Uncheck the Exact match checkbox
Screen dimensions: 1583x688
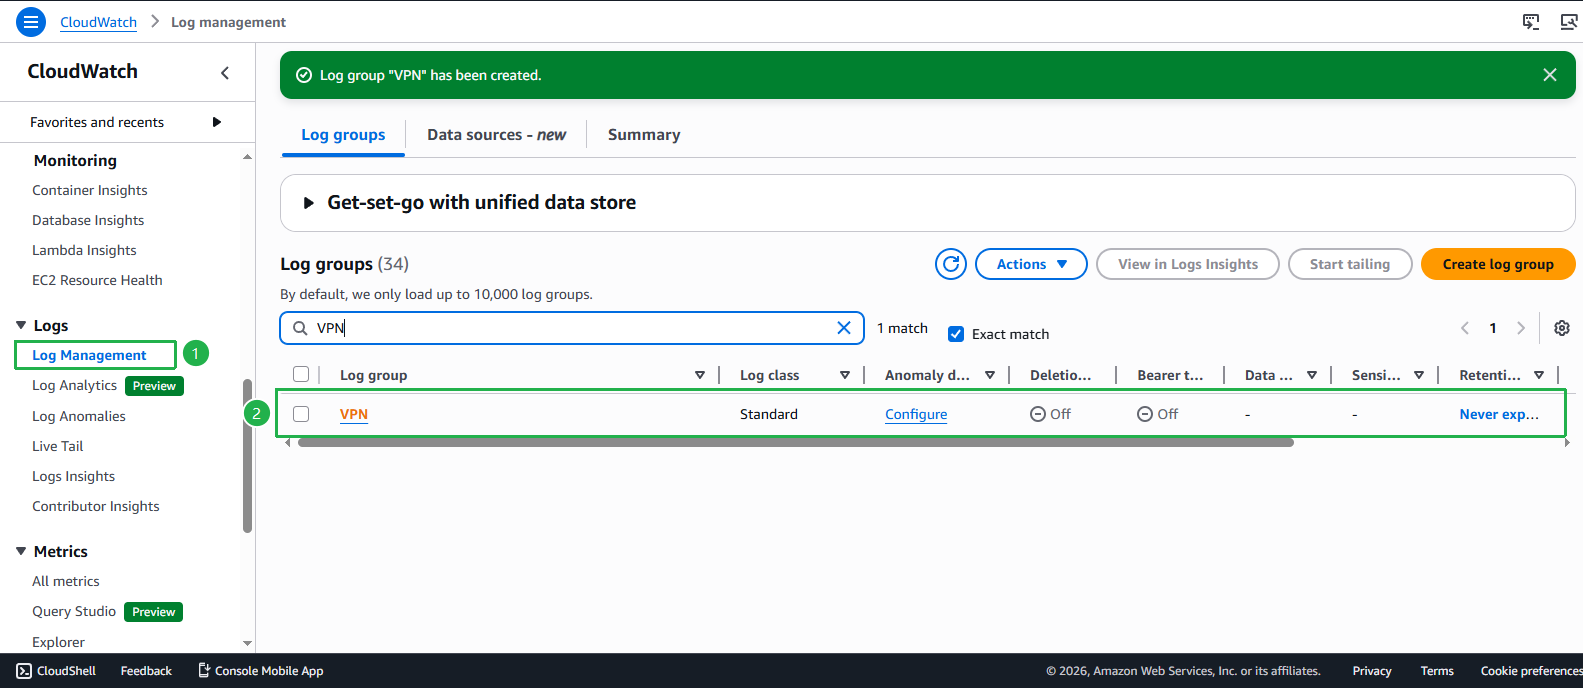(x=956, y=334)
